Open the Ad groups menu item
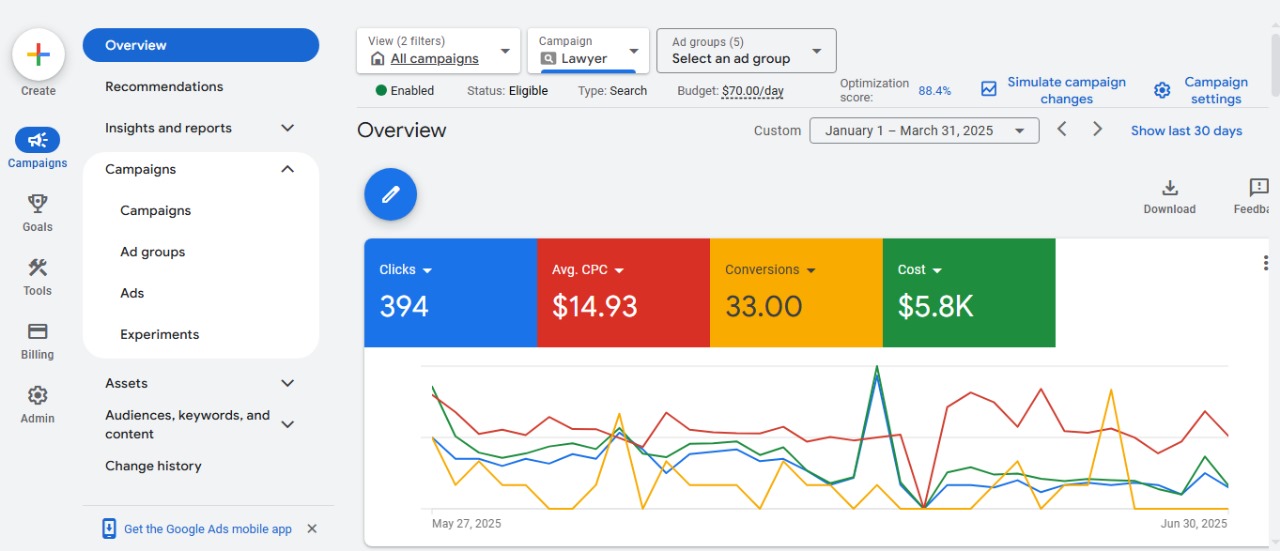The image size is (1280, 551). (152, 252)
